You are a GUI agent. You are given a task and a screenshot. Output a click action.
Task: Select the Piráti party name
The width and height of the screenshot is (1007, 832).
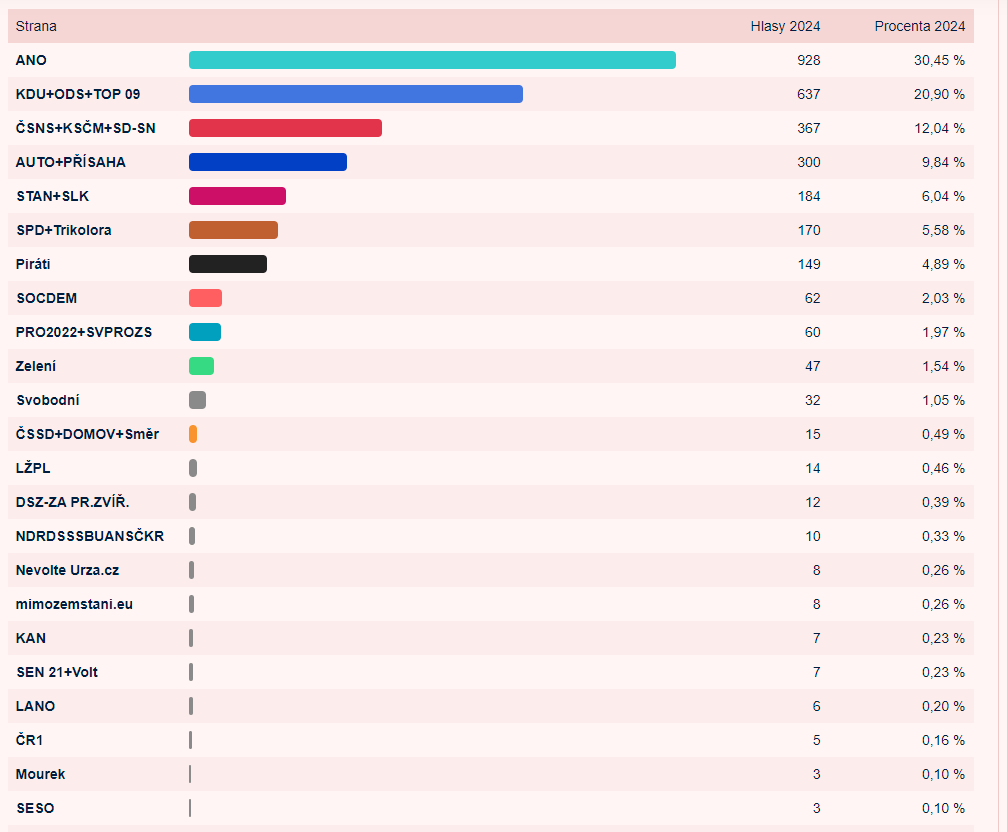[x=33, y=264]
